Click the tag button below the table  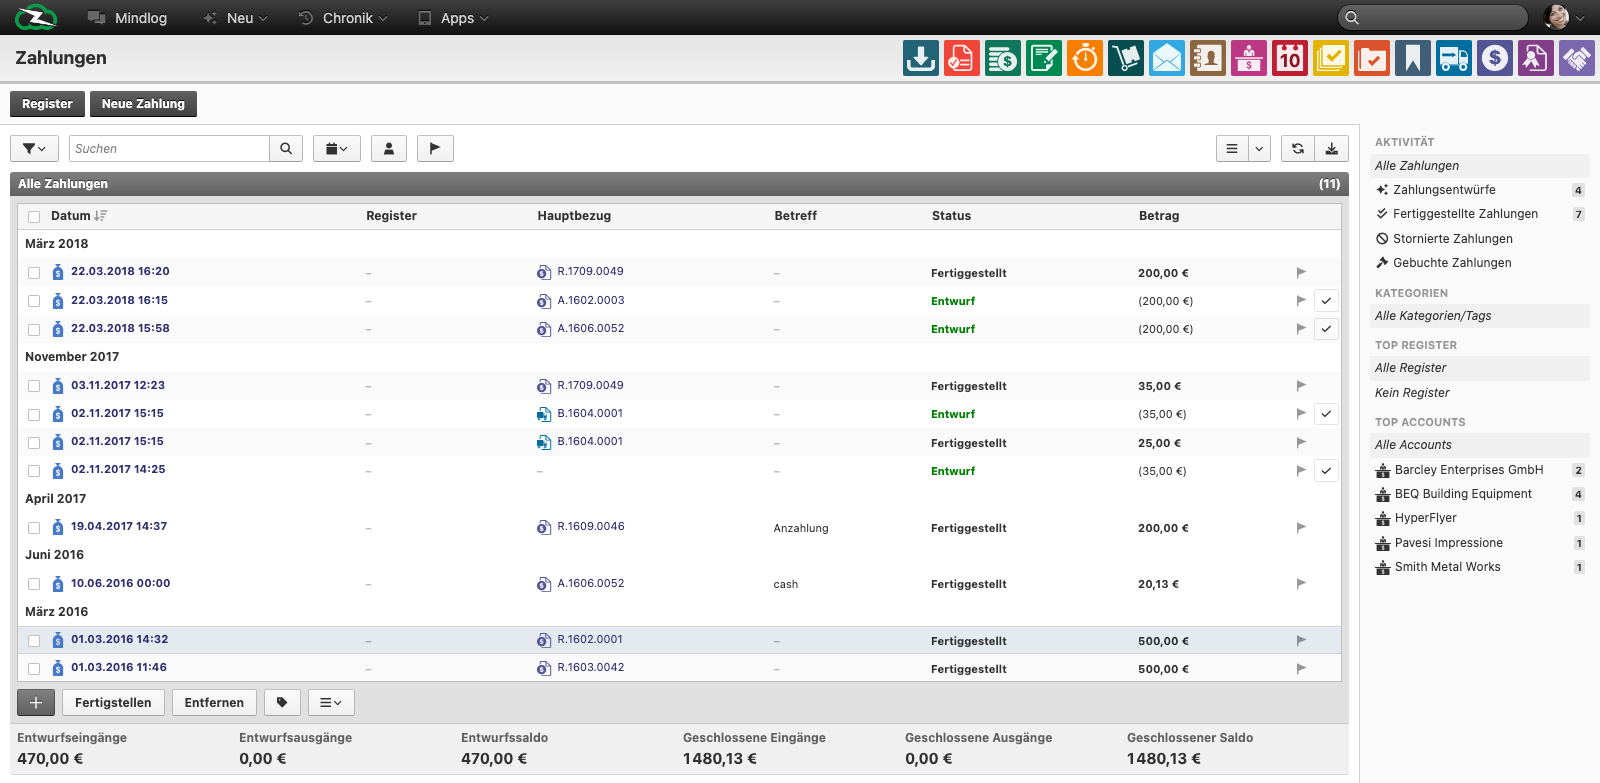coord(282,702)
